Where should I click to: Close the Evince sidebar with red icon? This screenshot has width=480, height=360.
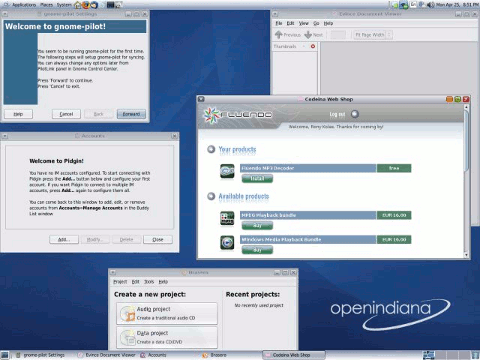[x=313, y=46]
